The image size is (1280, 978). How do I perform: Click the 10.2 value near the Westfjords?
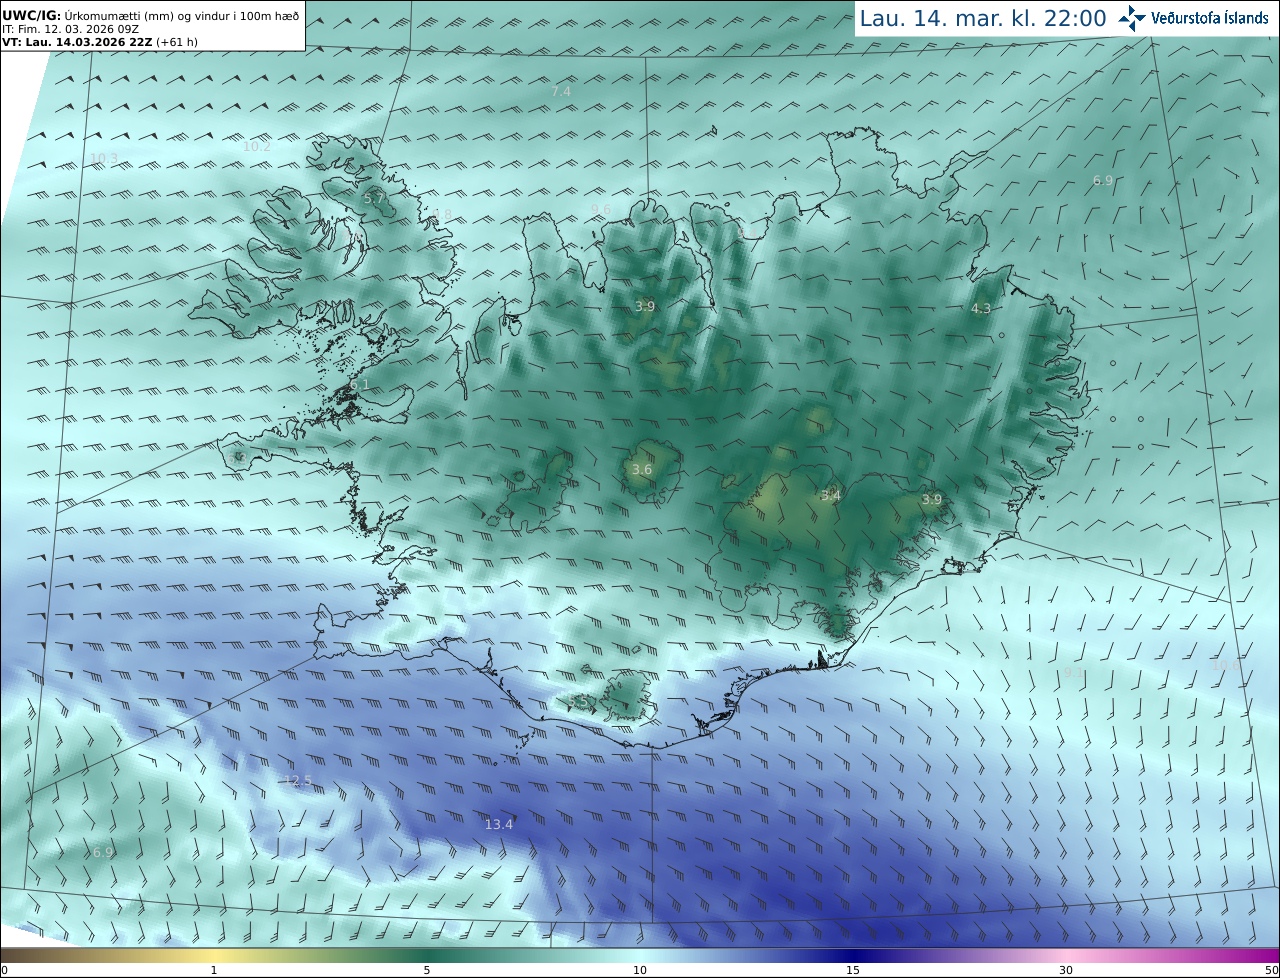click(x=257, y=146)
